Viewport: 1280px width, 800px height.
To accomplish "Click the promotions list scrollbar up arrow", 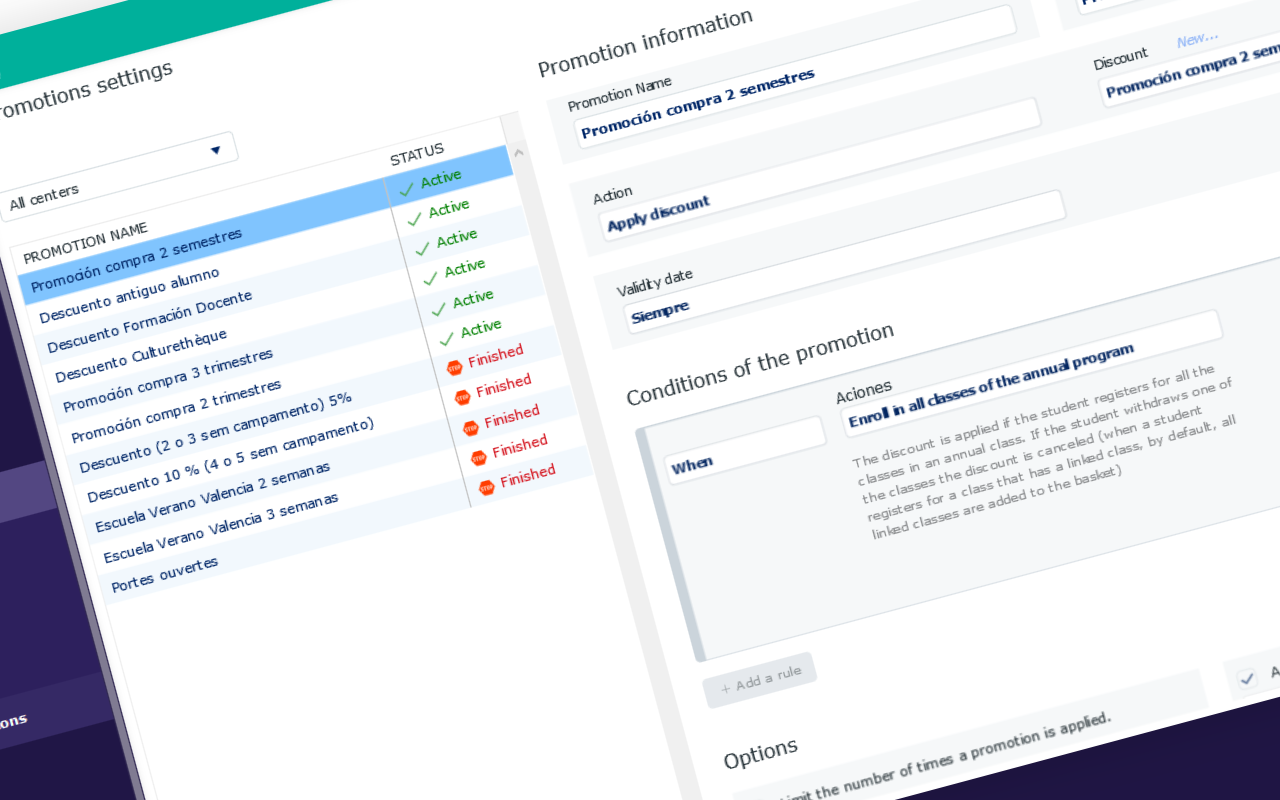I will tap(518, 152).
